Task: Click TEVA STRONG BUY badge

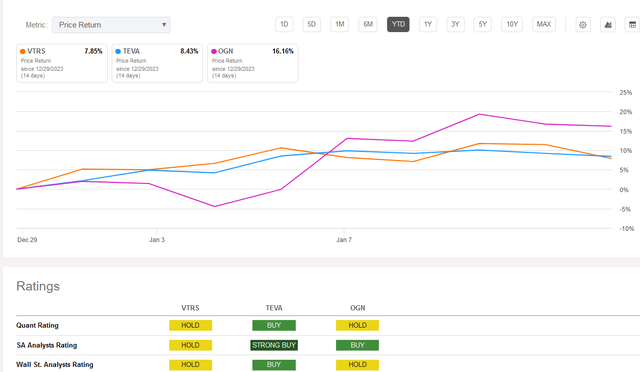Action: [x=274, y=345]
